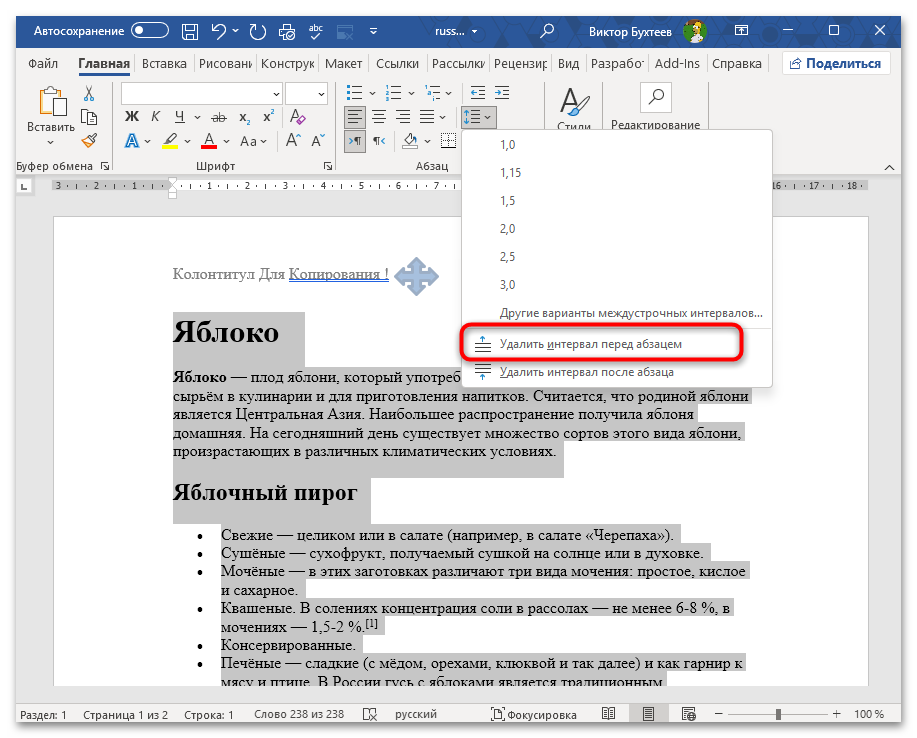The width and height of the screenshot is (917, 738).
Task: Click the Save icon in title bar
Action: click(x=189, y=32)
